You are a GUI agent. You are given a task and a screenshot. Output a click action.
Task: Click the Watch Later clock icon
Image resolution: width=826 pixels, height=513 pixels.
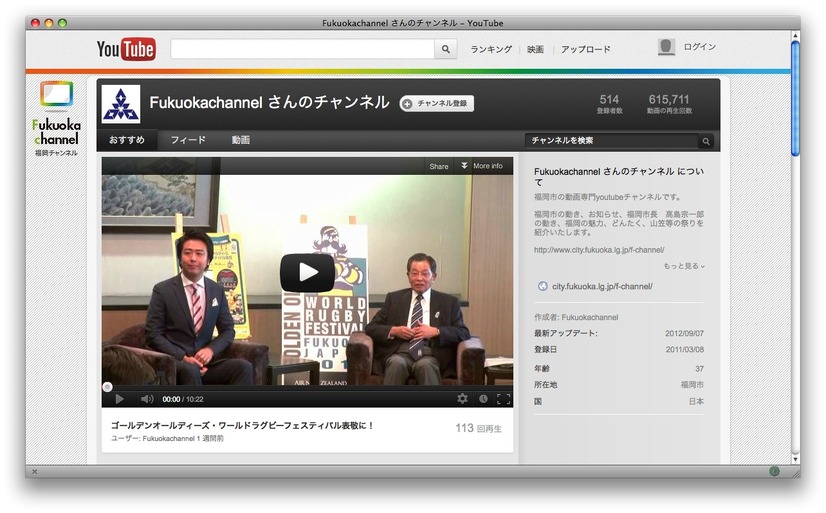pyautogui.click(x=483, y=399)
